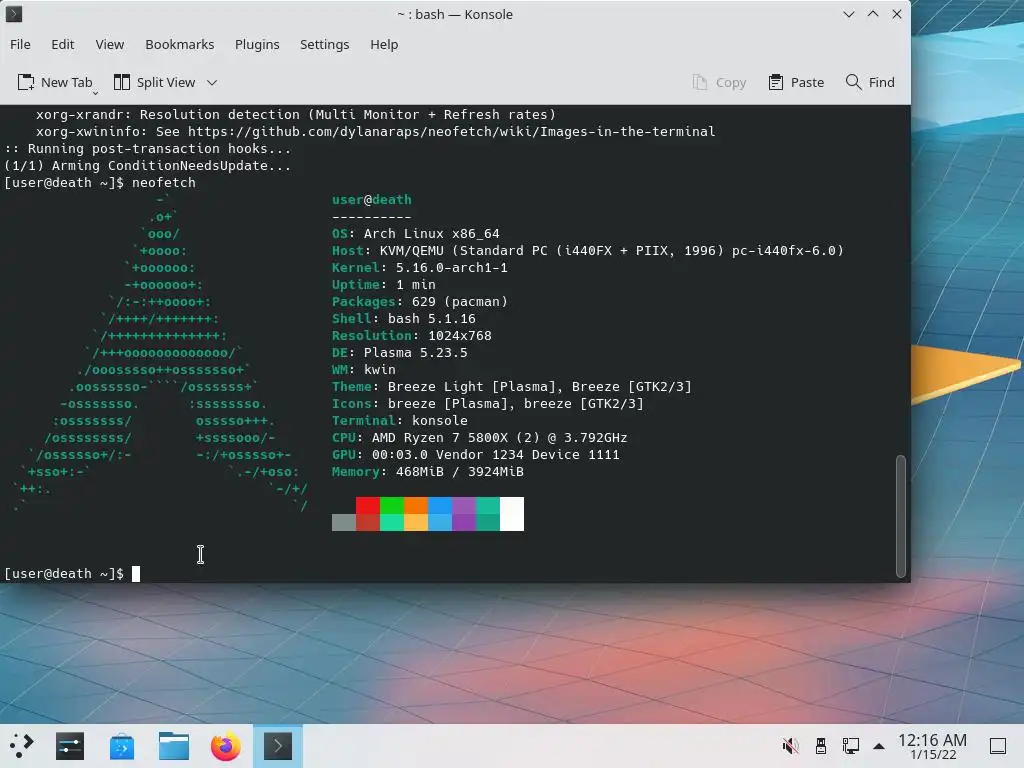This screenshot has width=1024, height=768.
Task: Click the typed 'neofetch' command text
Action: tap(164, 183)
